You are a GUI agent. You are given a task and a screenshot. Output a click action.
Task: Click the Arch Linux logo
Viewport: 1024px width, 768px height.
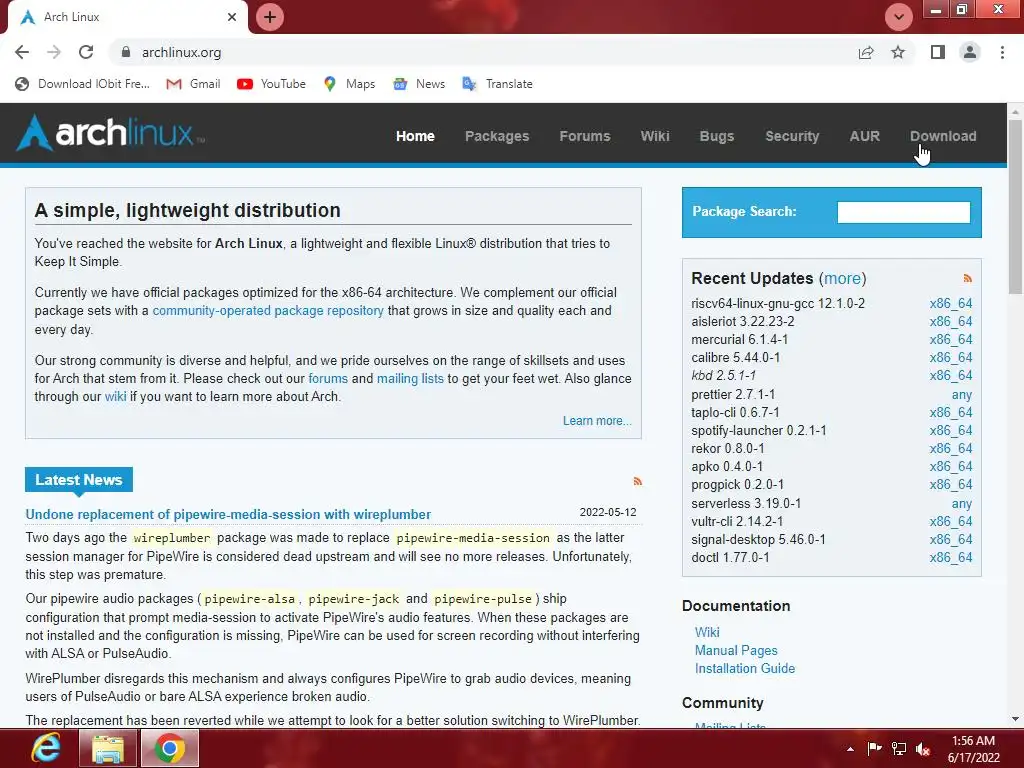[x=110, y=133]
